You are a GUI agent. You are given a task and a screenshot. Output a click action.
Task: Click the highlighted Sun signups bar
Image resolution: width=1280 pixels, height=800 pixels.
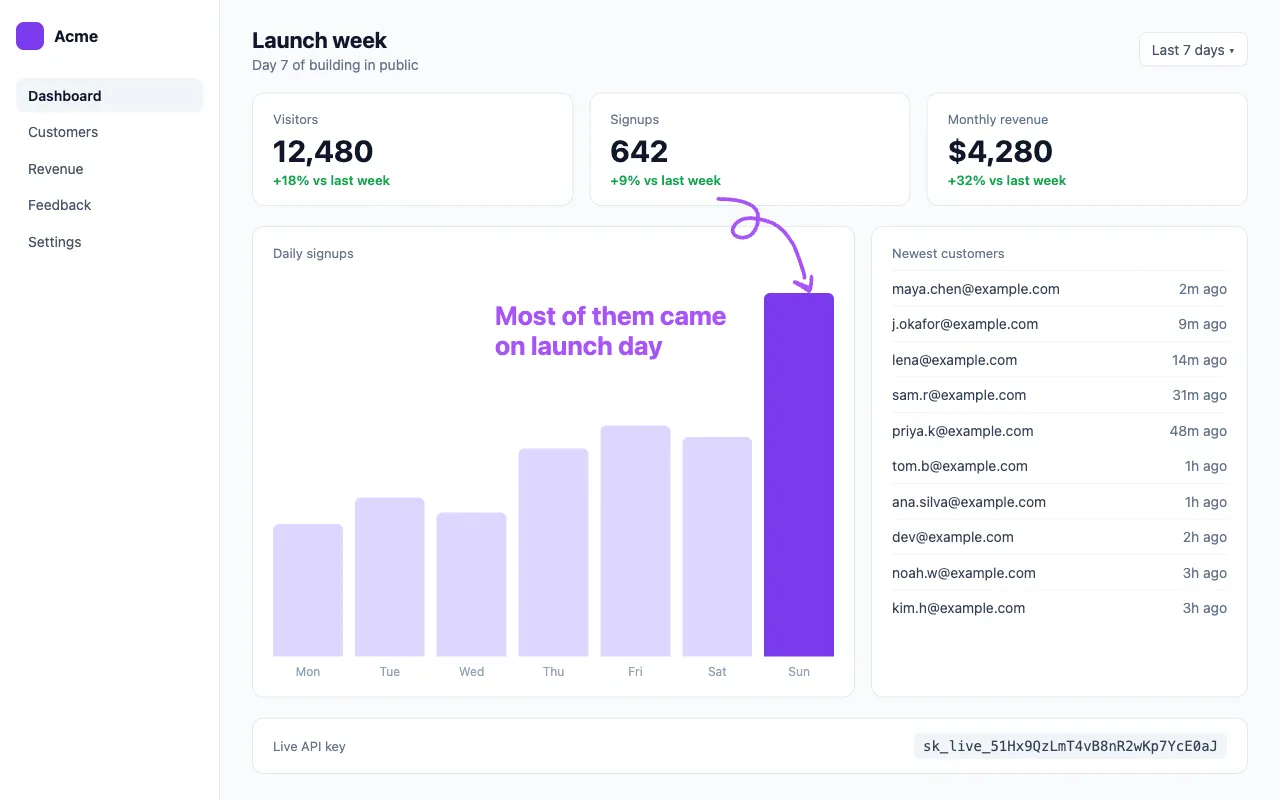pyautogui.click(x=799, y=475)
